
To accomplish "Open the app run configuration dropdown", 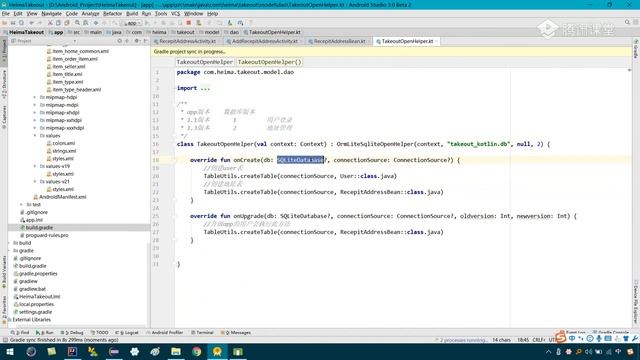I will (131, 23).
